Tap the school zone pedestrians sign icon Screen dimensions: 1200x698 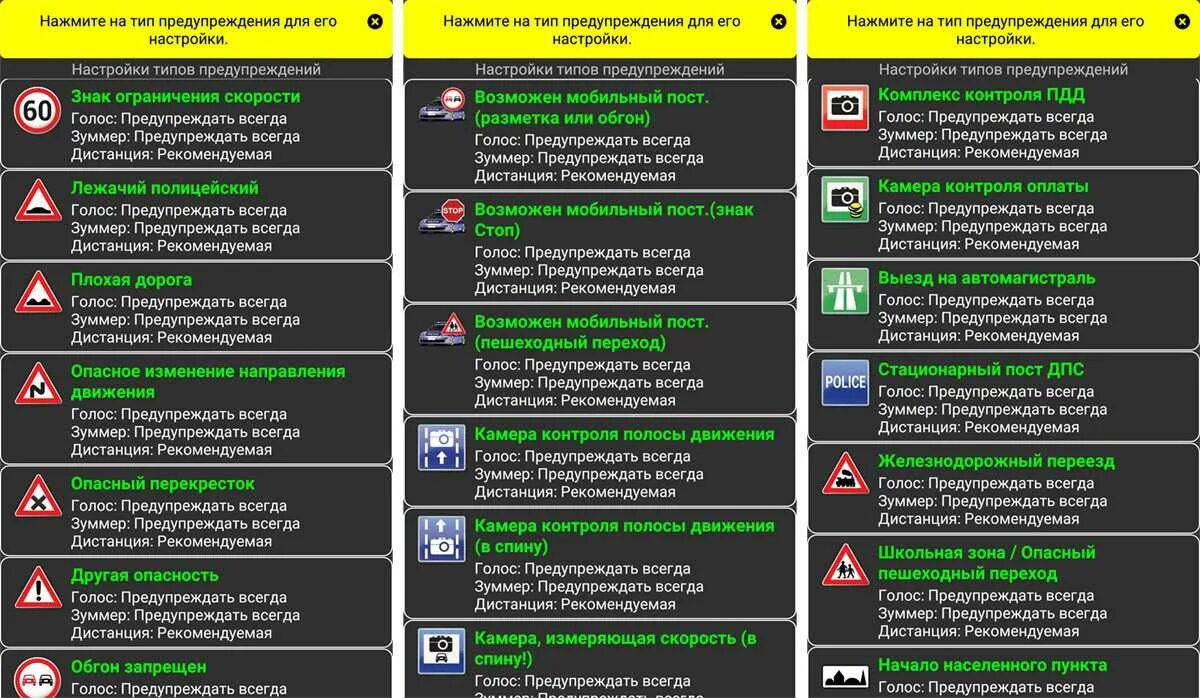pyautogui.click(x=845, y=566)
